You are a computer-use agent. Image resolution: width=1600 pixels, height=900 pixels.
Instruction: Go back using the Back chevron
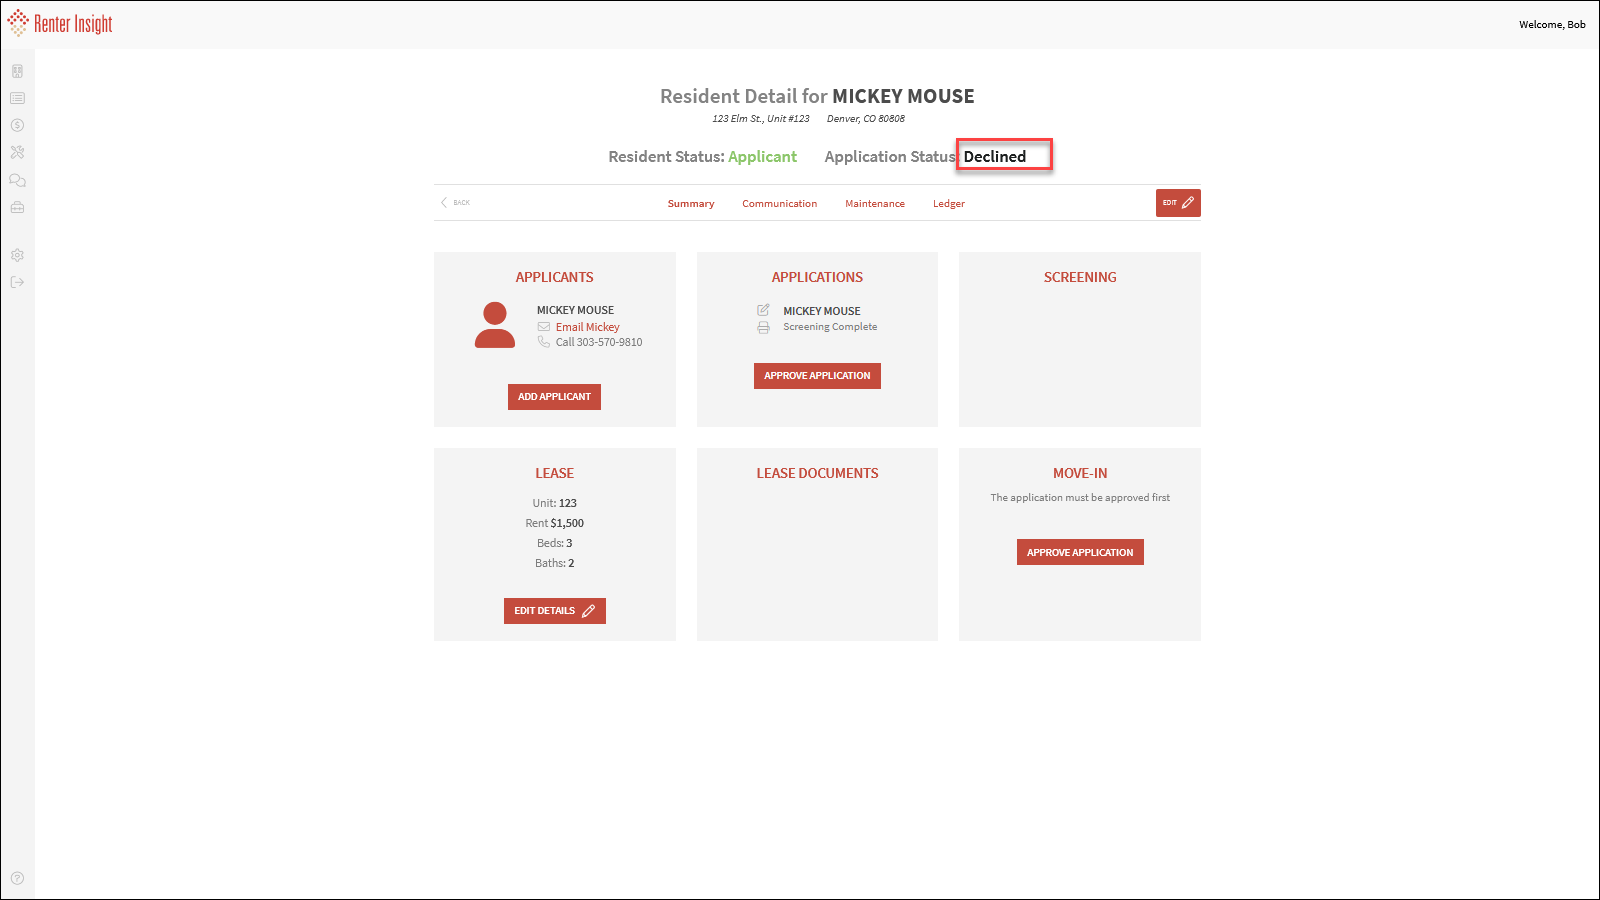pyautogui.click(x=455, y=202)
